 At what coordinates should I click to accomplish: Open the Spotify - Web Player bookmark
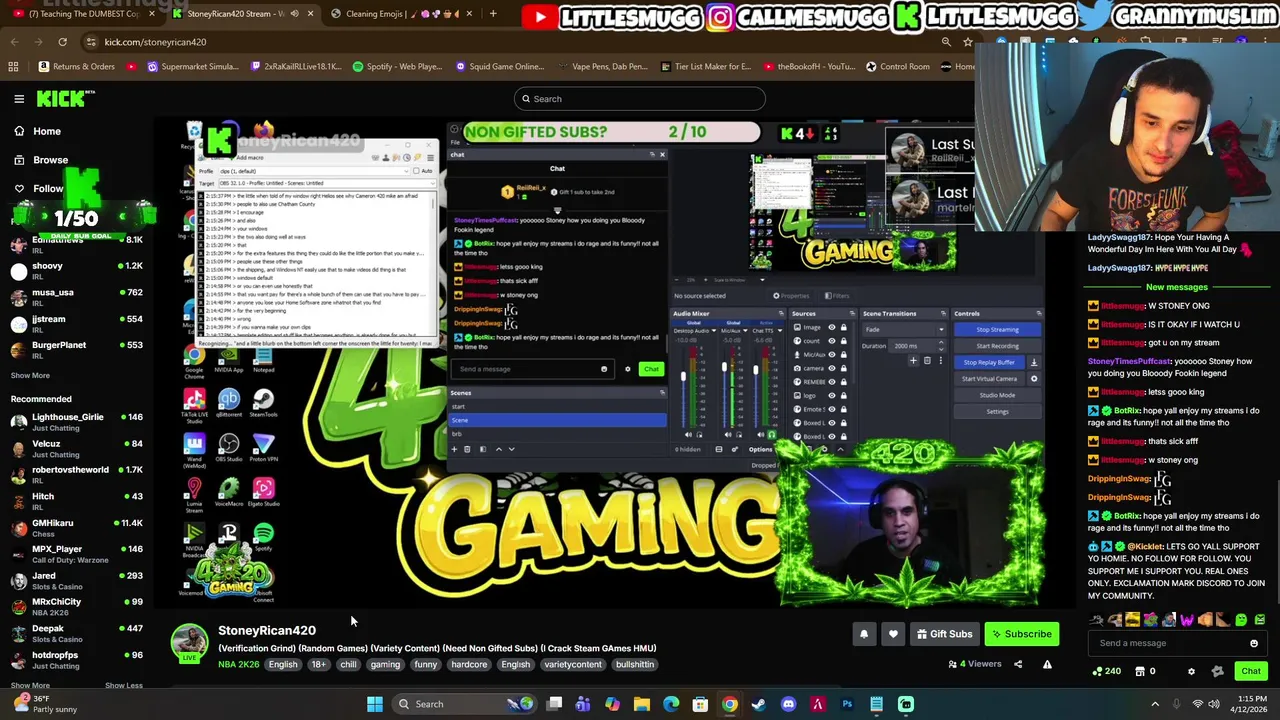click(397, 66)
